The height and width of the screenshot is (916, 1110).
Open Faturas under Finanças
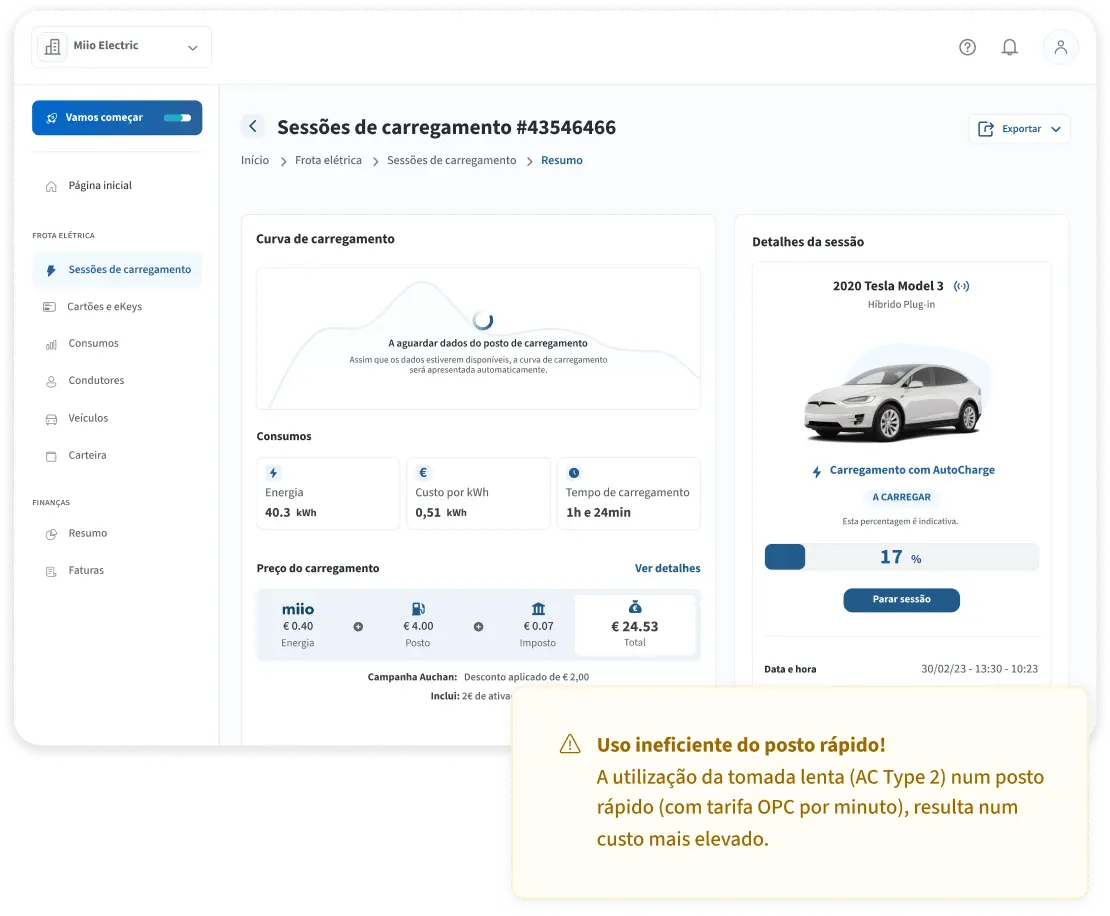pyautogui.click(x=86, y=571)
